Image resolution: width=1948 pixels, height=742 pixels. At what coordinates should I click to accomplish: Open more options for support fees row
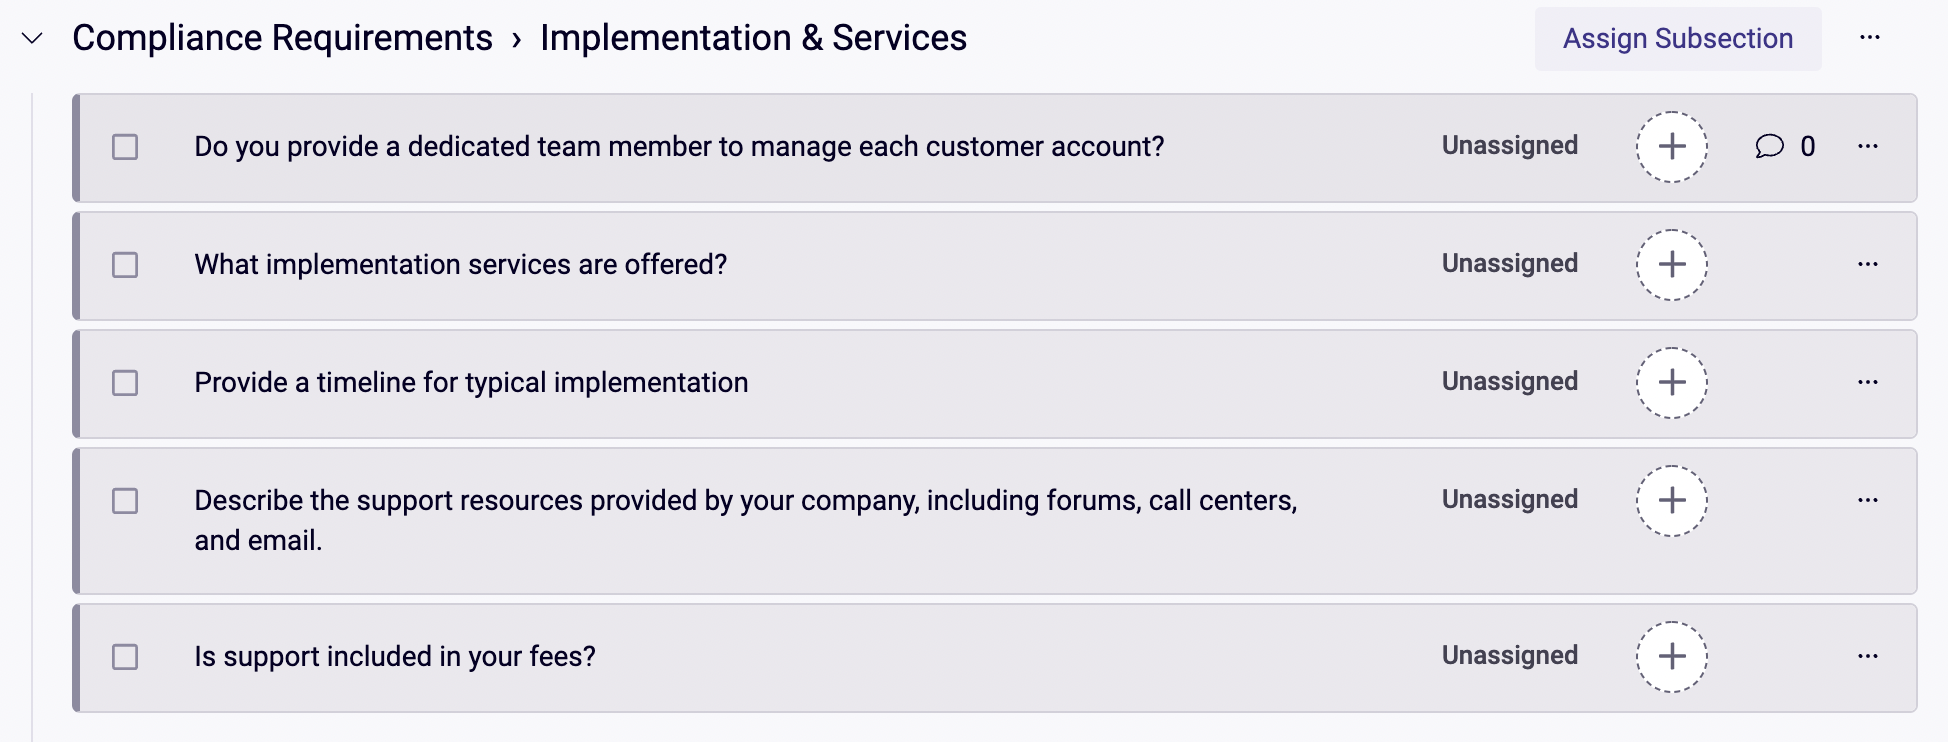(x=1868, y=656)
